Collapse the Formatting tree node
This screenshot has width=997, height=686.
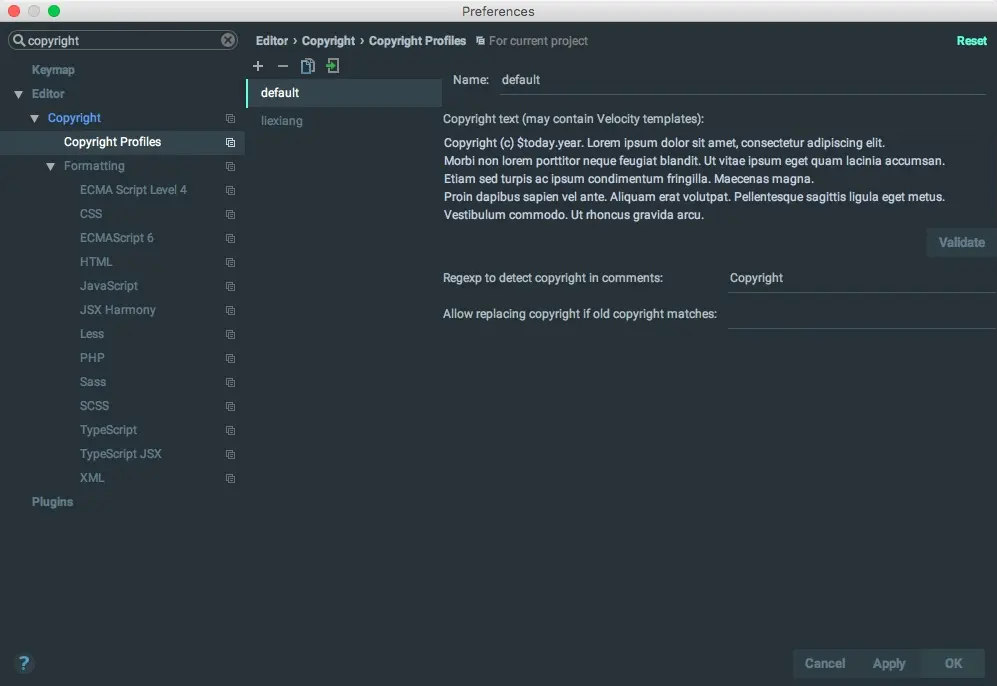click(x=50, y=167)
